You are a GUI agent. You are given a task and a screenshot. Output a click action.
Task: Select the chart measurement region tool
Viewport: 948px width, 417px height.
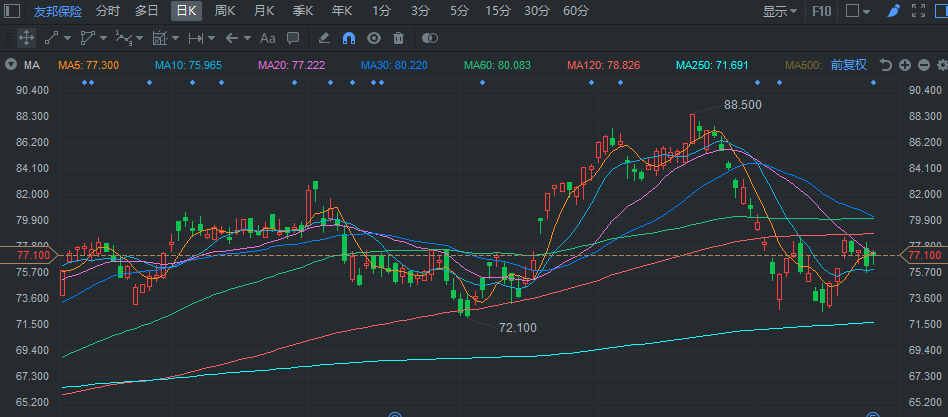point(159,38)
